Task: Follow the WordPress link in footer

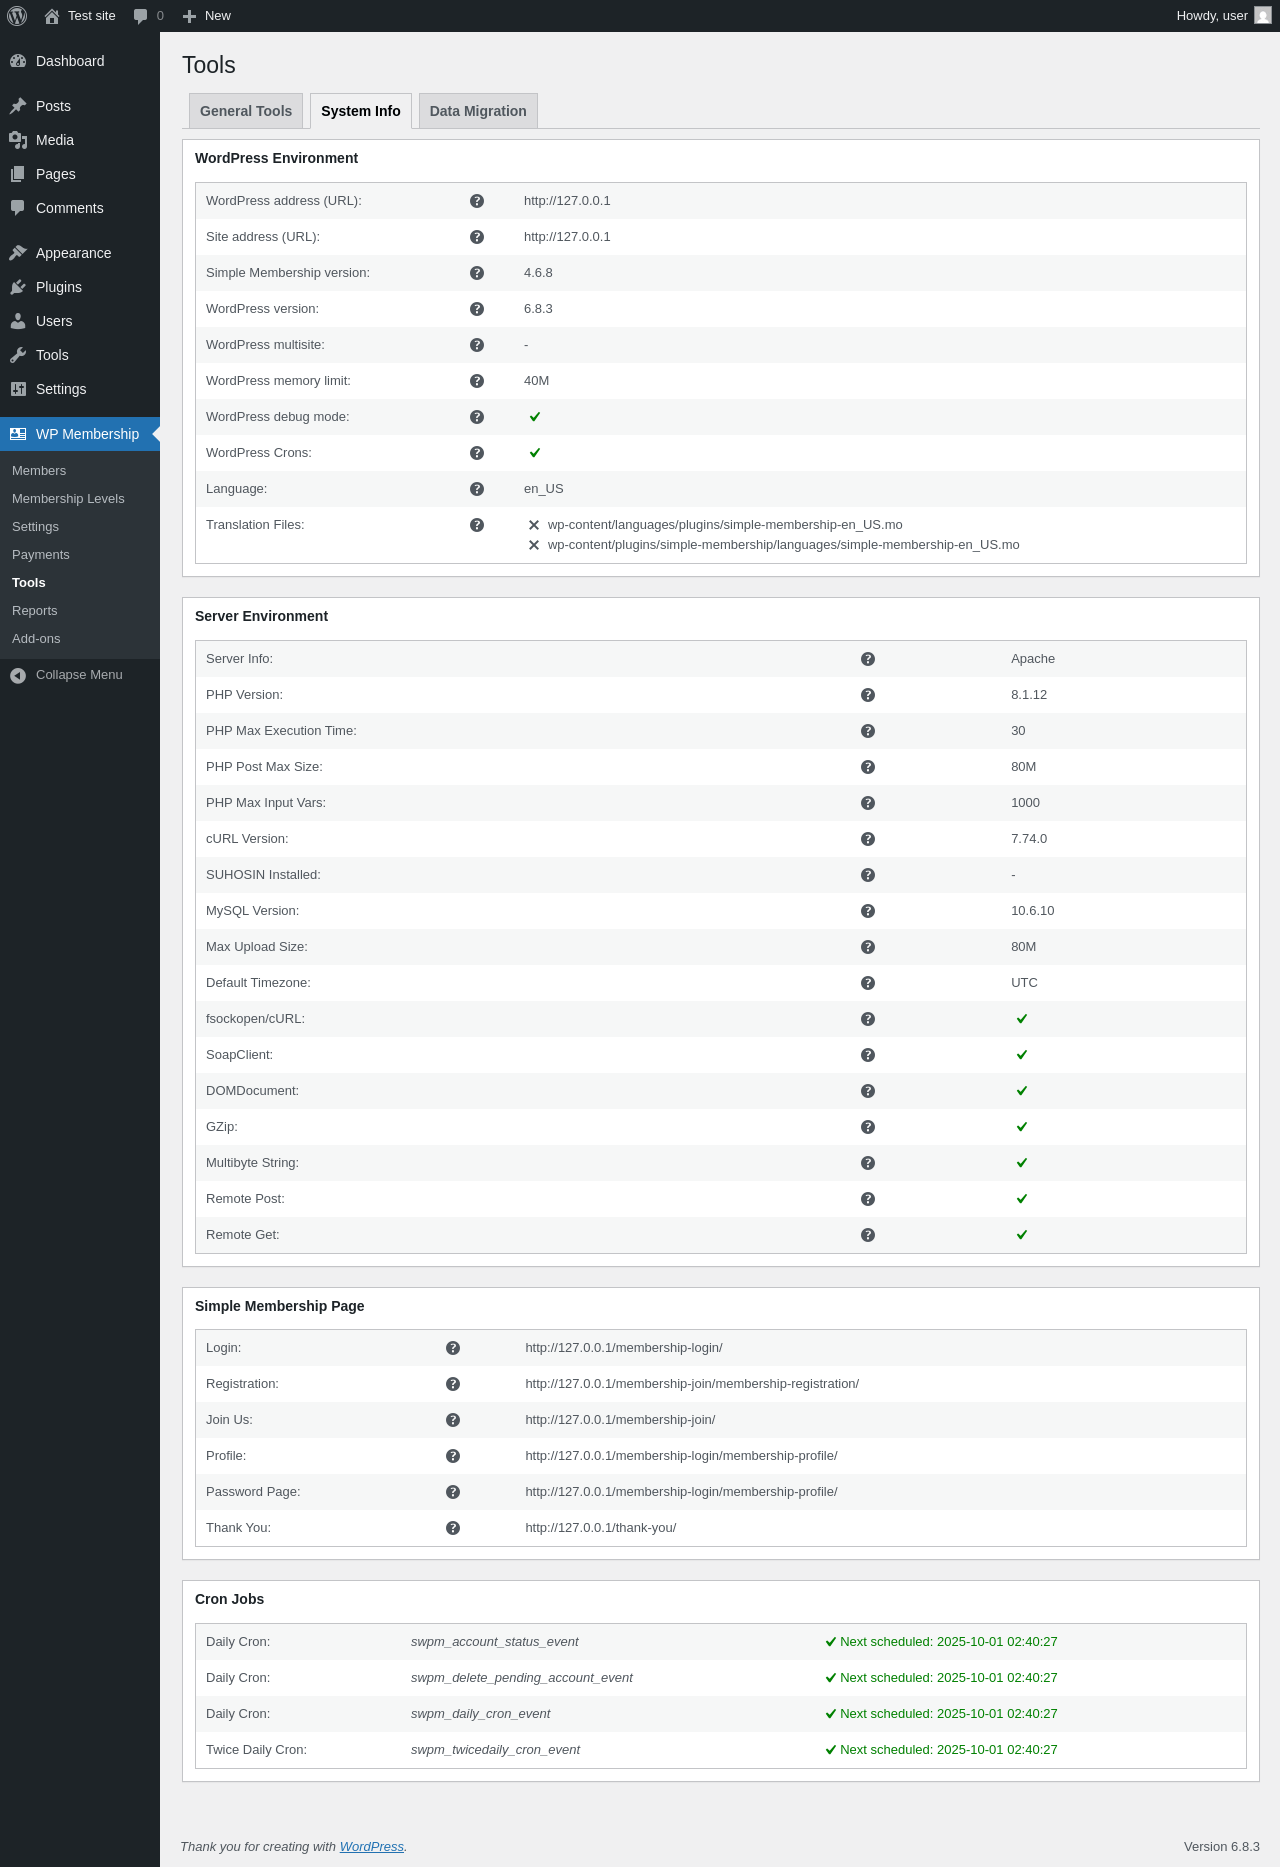Action: coord(371,1847)
